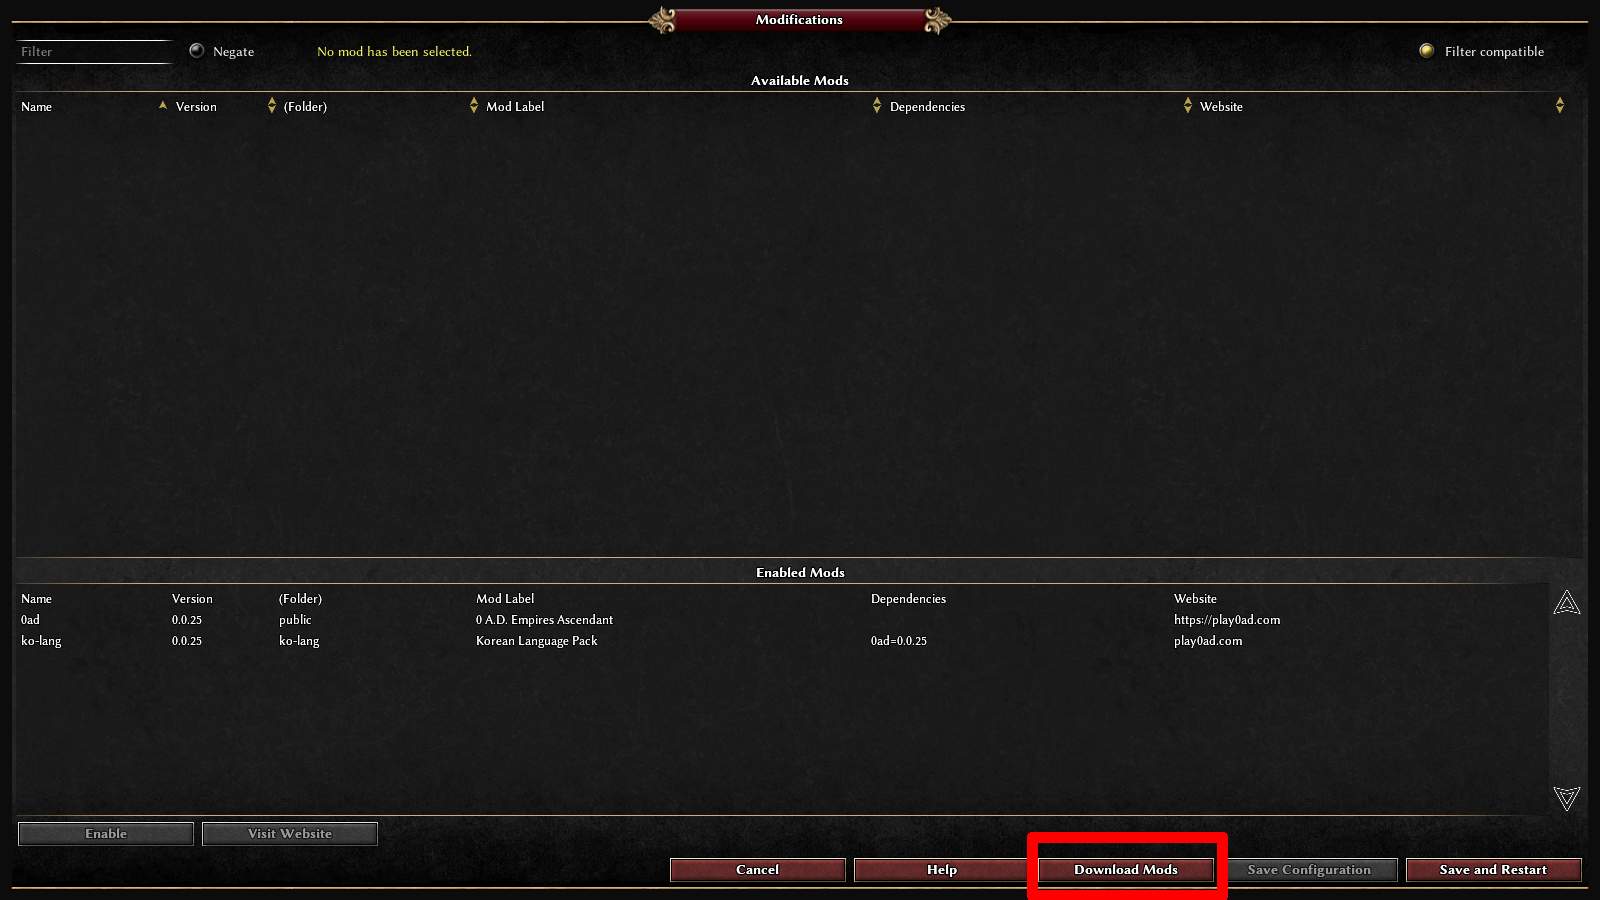Select the ko-lang Korean Language Pack row
The height and width of the screenshot is (900, 1600).
tap(780, 641)
